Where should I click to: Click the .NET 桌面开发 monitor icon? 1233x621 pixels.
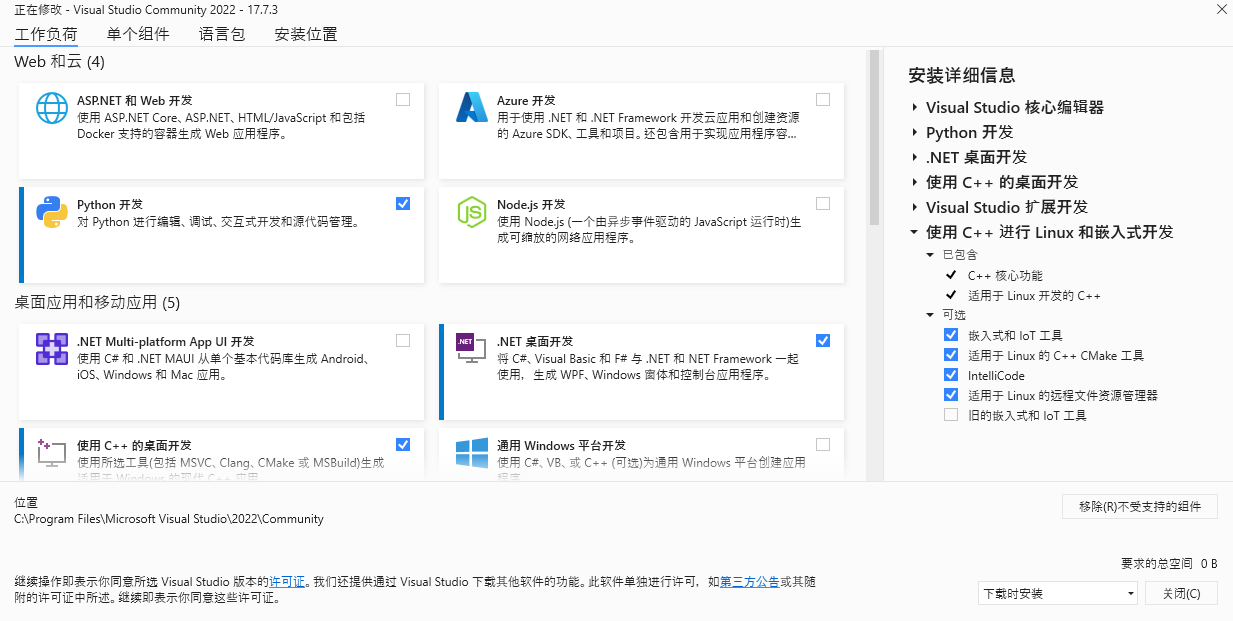[x=472, y=348]
